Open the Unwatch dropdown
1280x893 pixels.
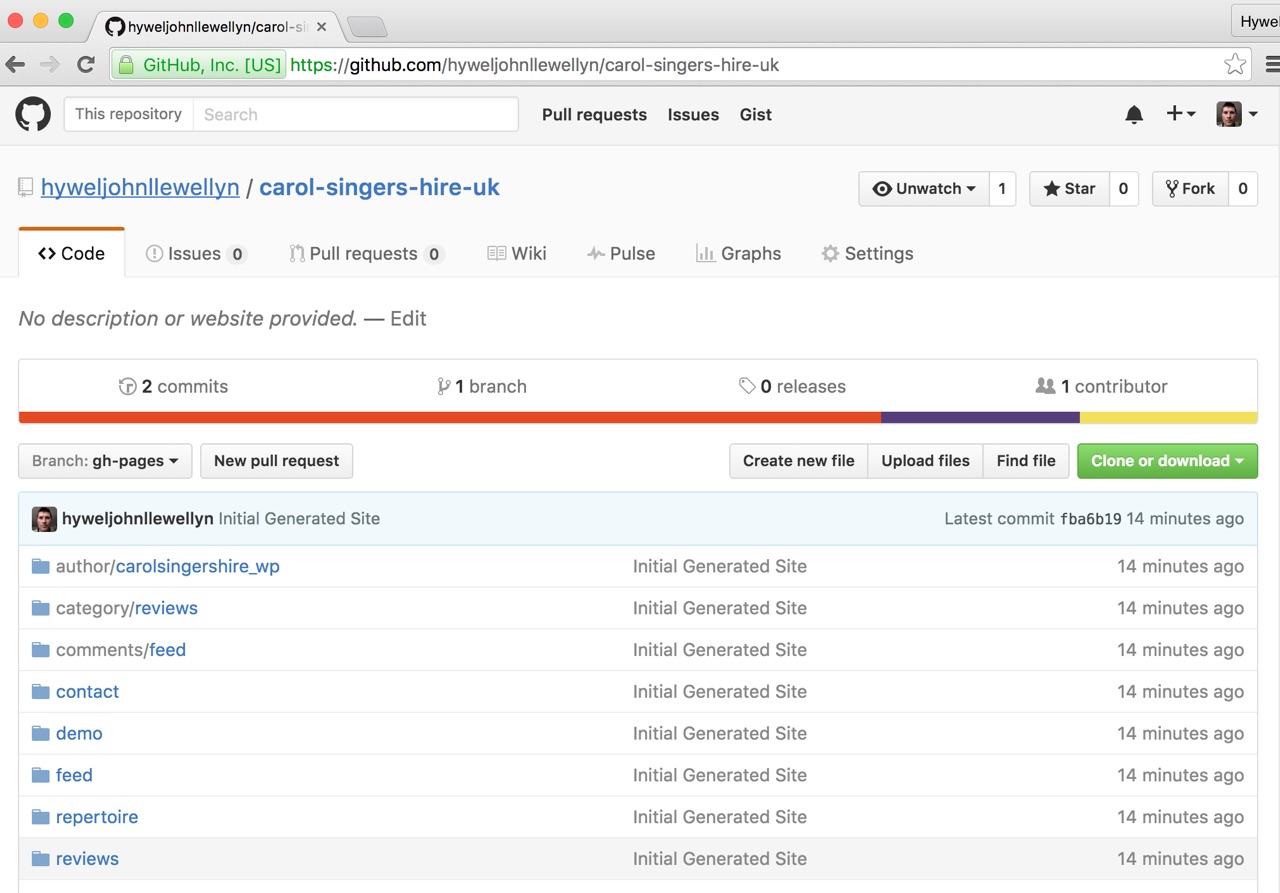point(924,188)
